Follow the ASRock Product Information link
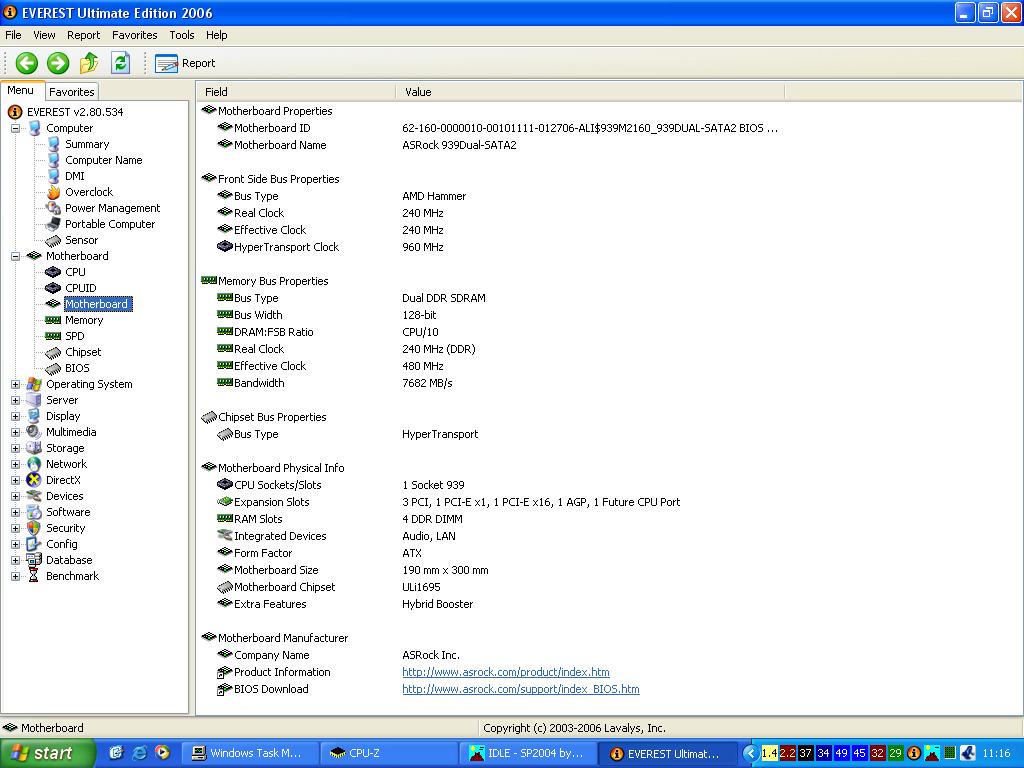This screenshot has width=1024, height=768. [505, 672]
